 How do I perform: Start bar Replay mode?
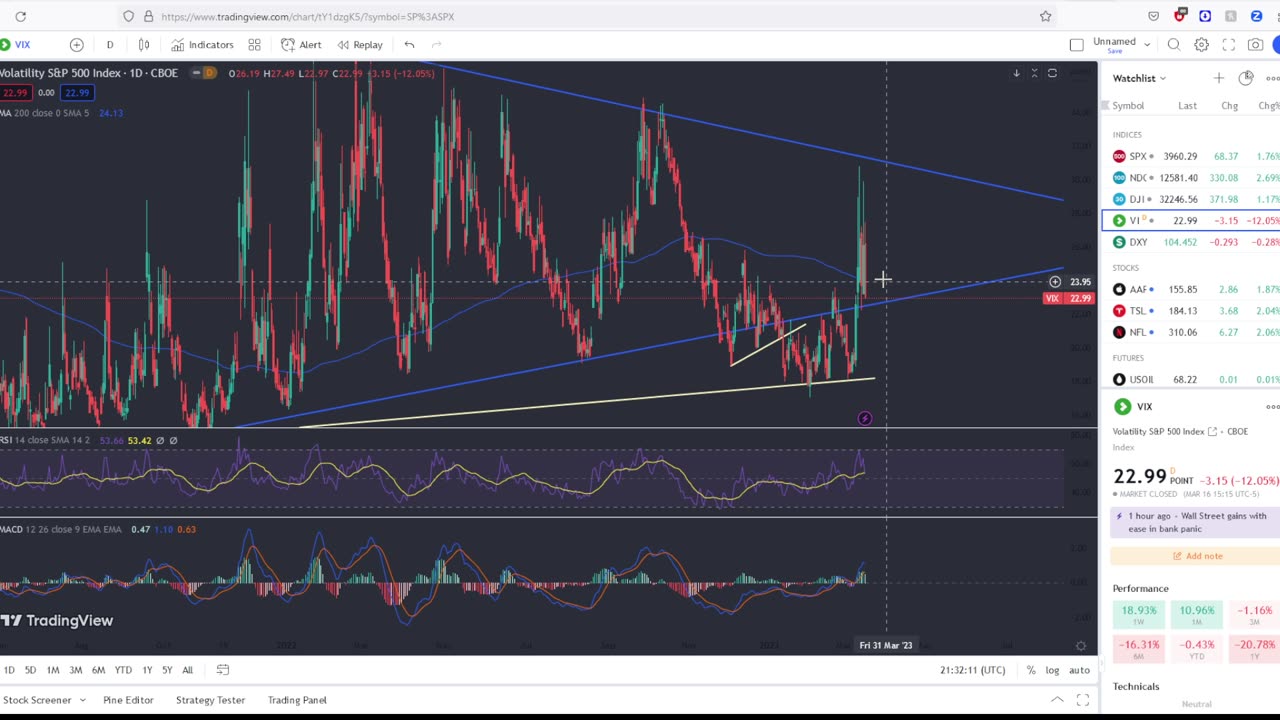point(360,44)
